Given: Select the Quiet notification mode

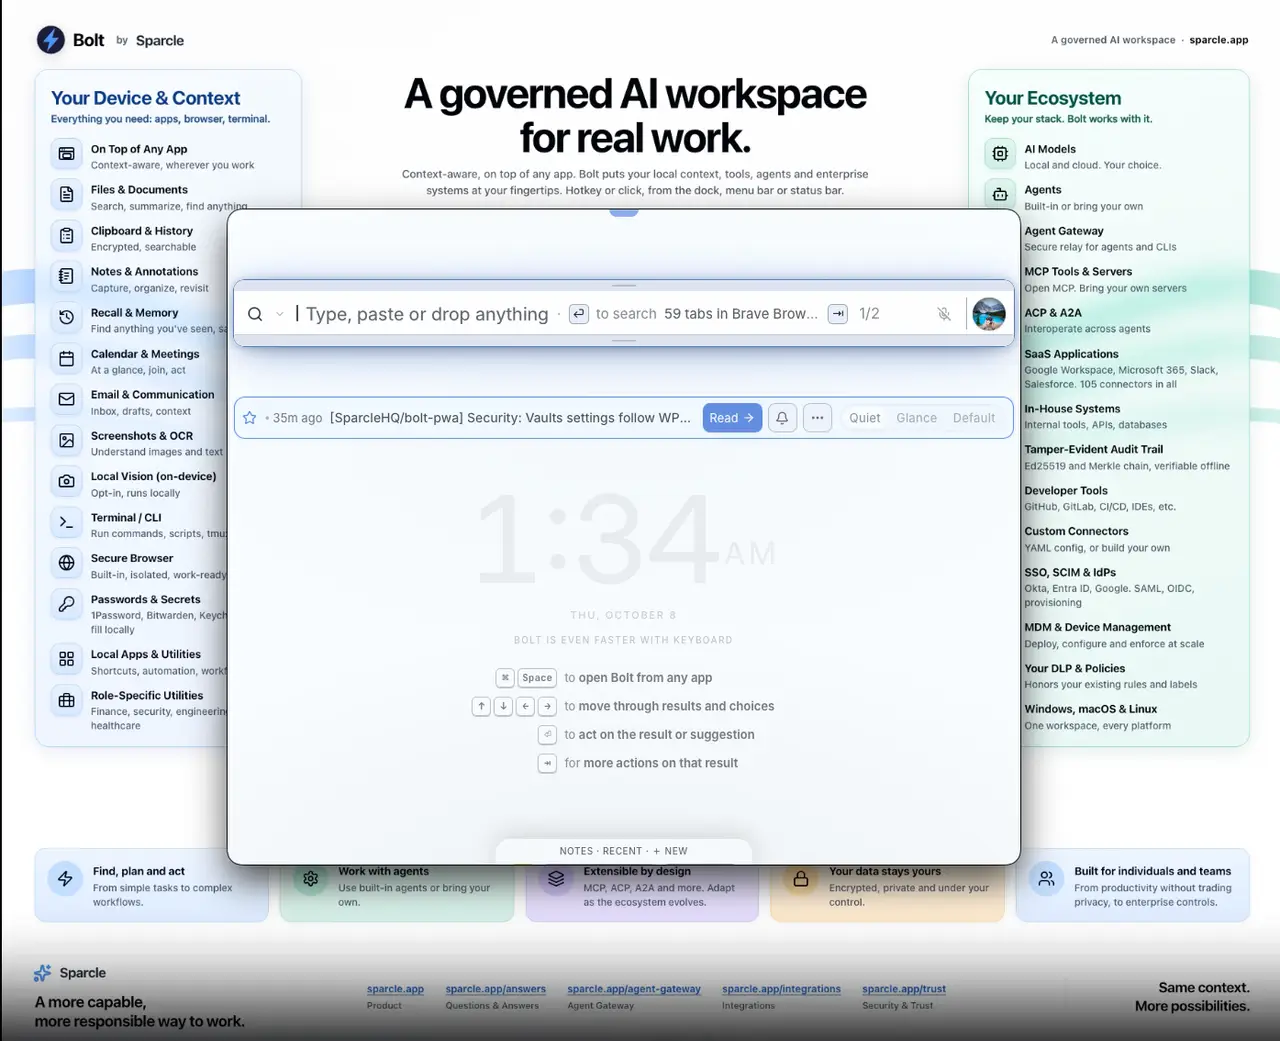Looking at the screenshot, I should click(x=865, y=418).
